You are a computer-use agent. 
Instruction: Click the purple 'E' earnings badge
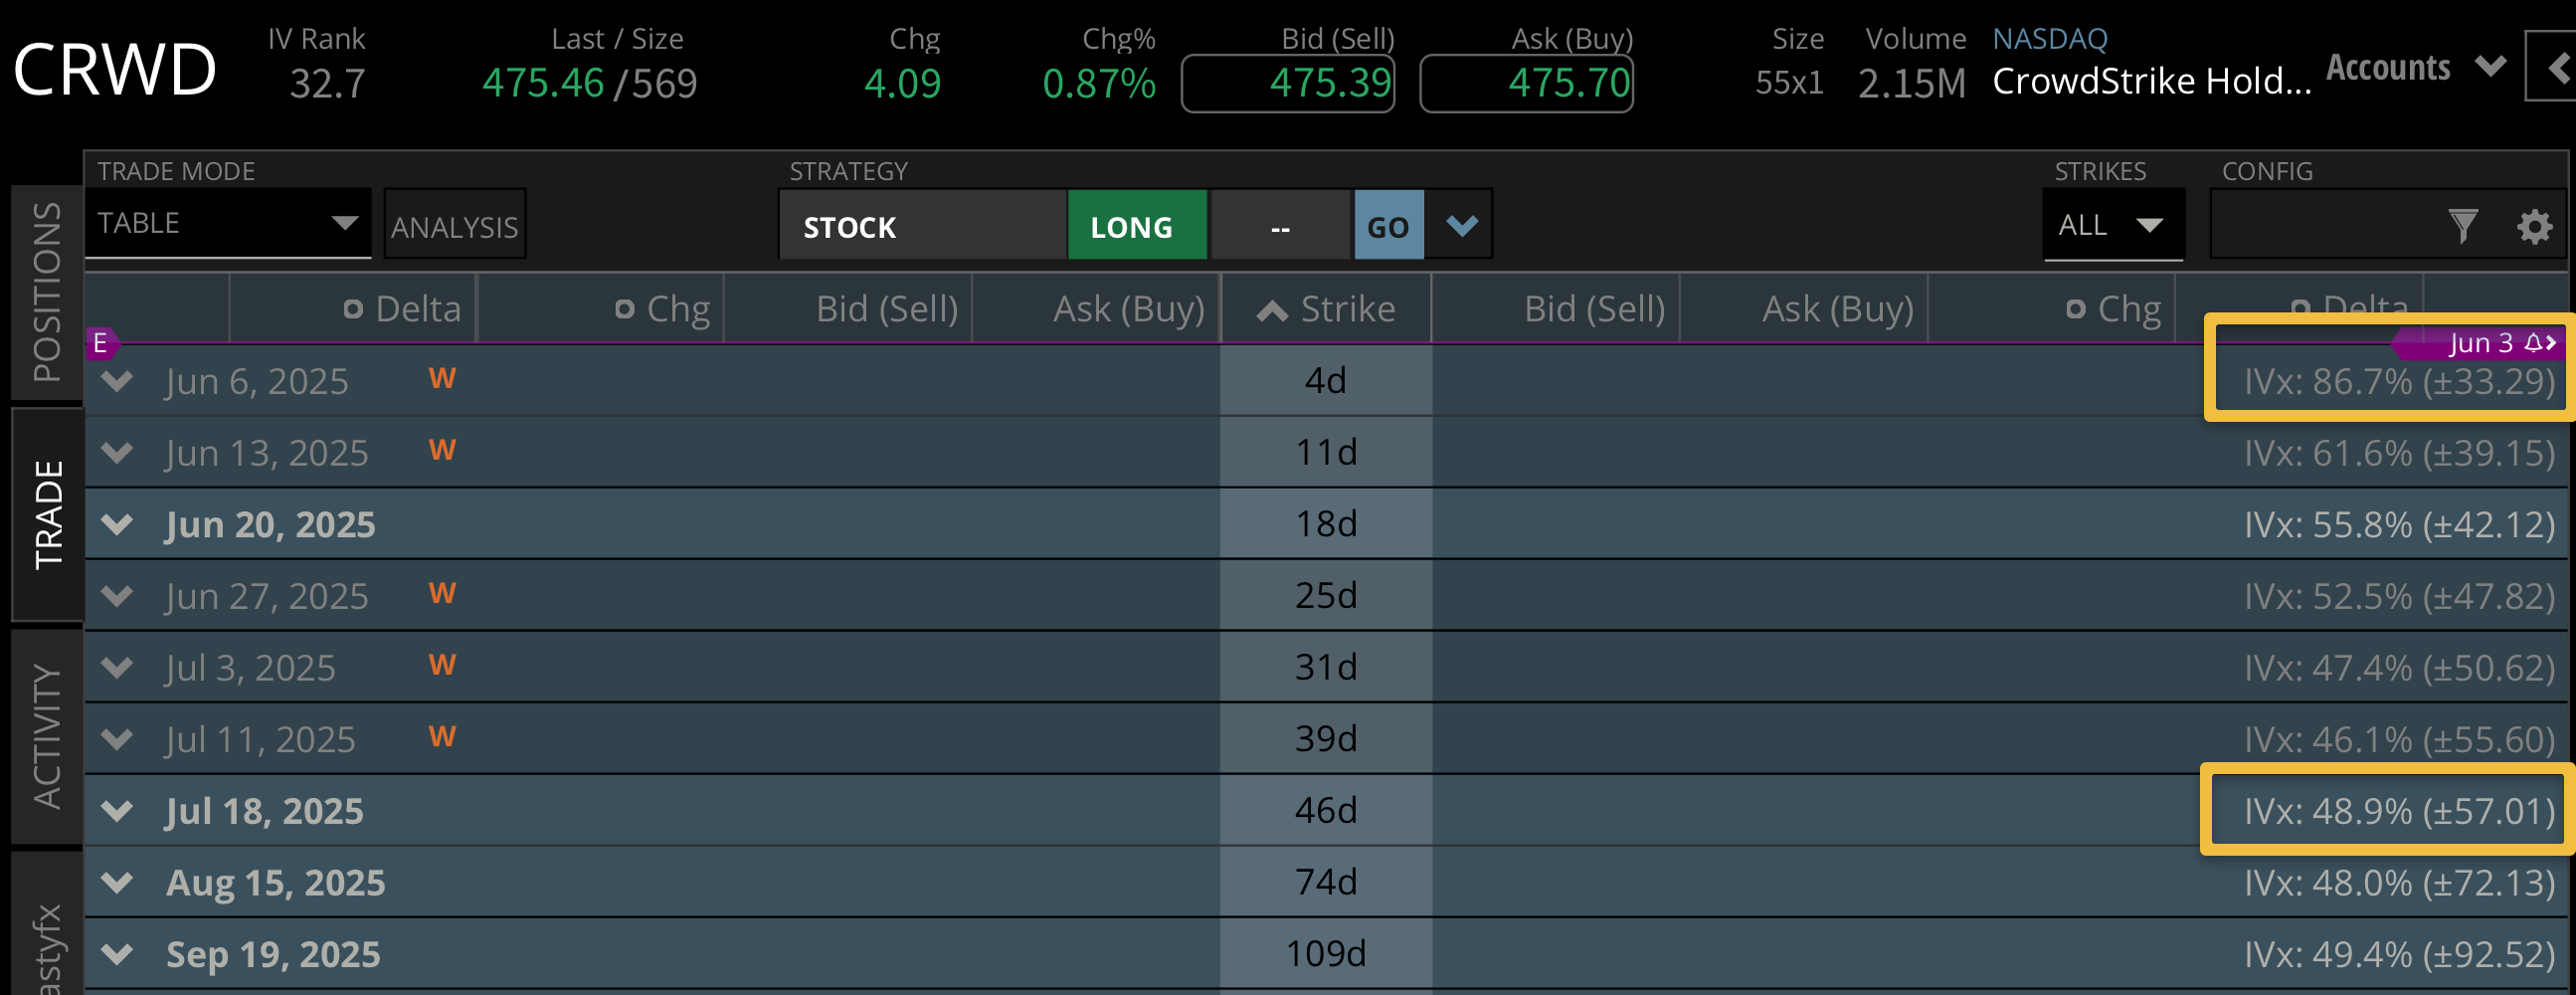coord(99,342)
